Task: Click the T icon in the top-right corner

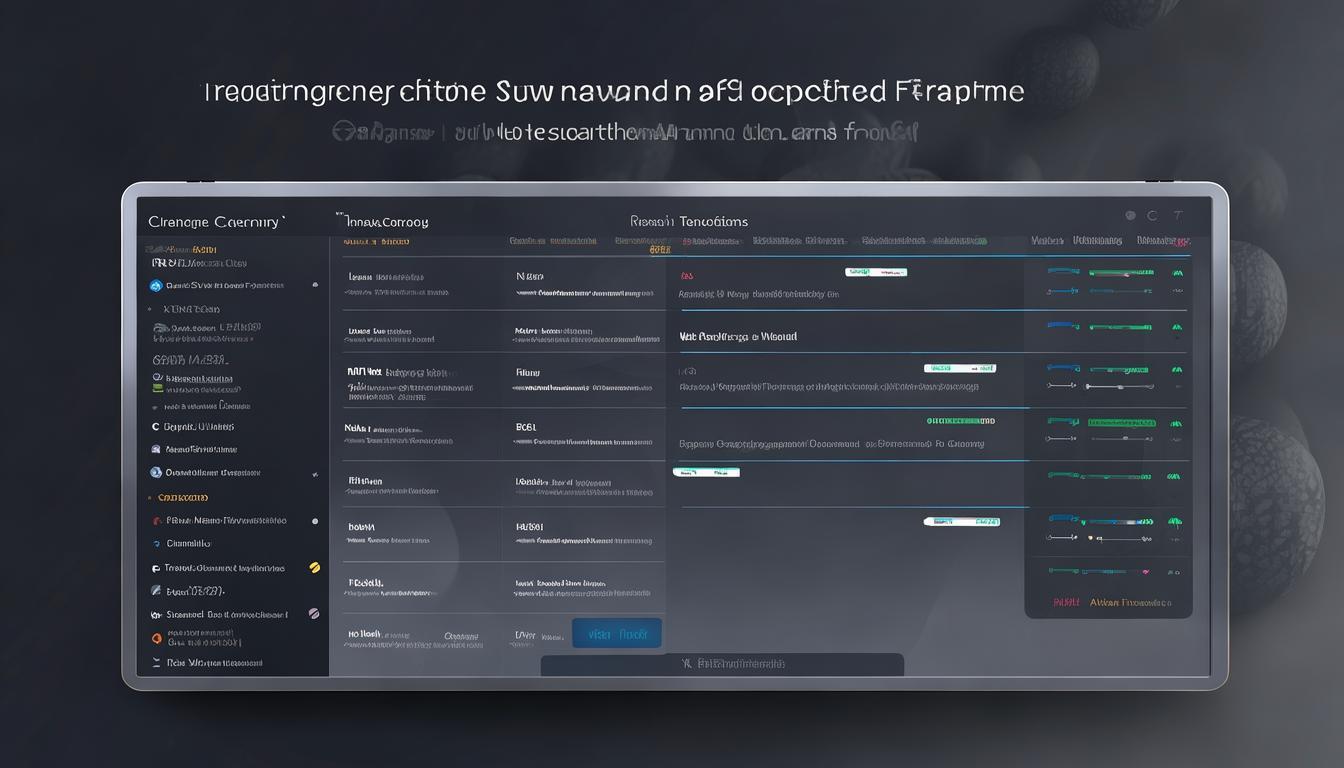Action: (1178, 215)
